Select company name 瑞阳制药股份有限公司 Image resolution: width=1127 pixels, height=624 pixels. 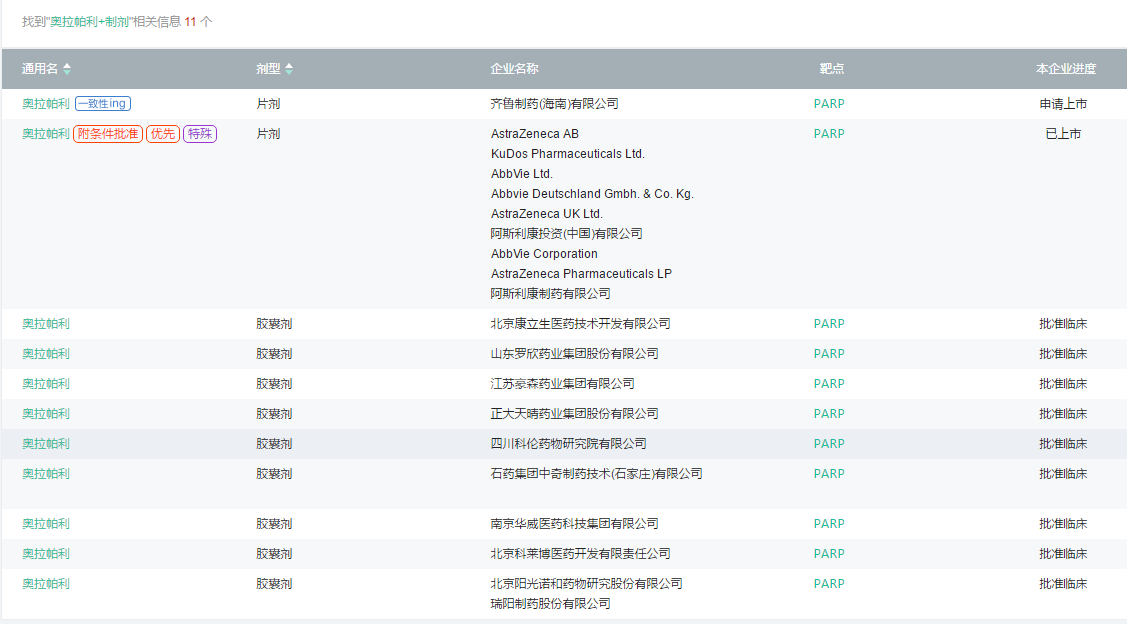point(551,604)
